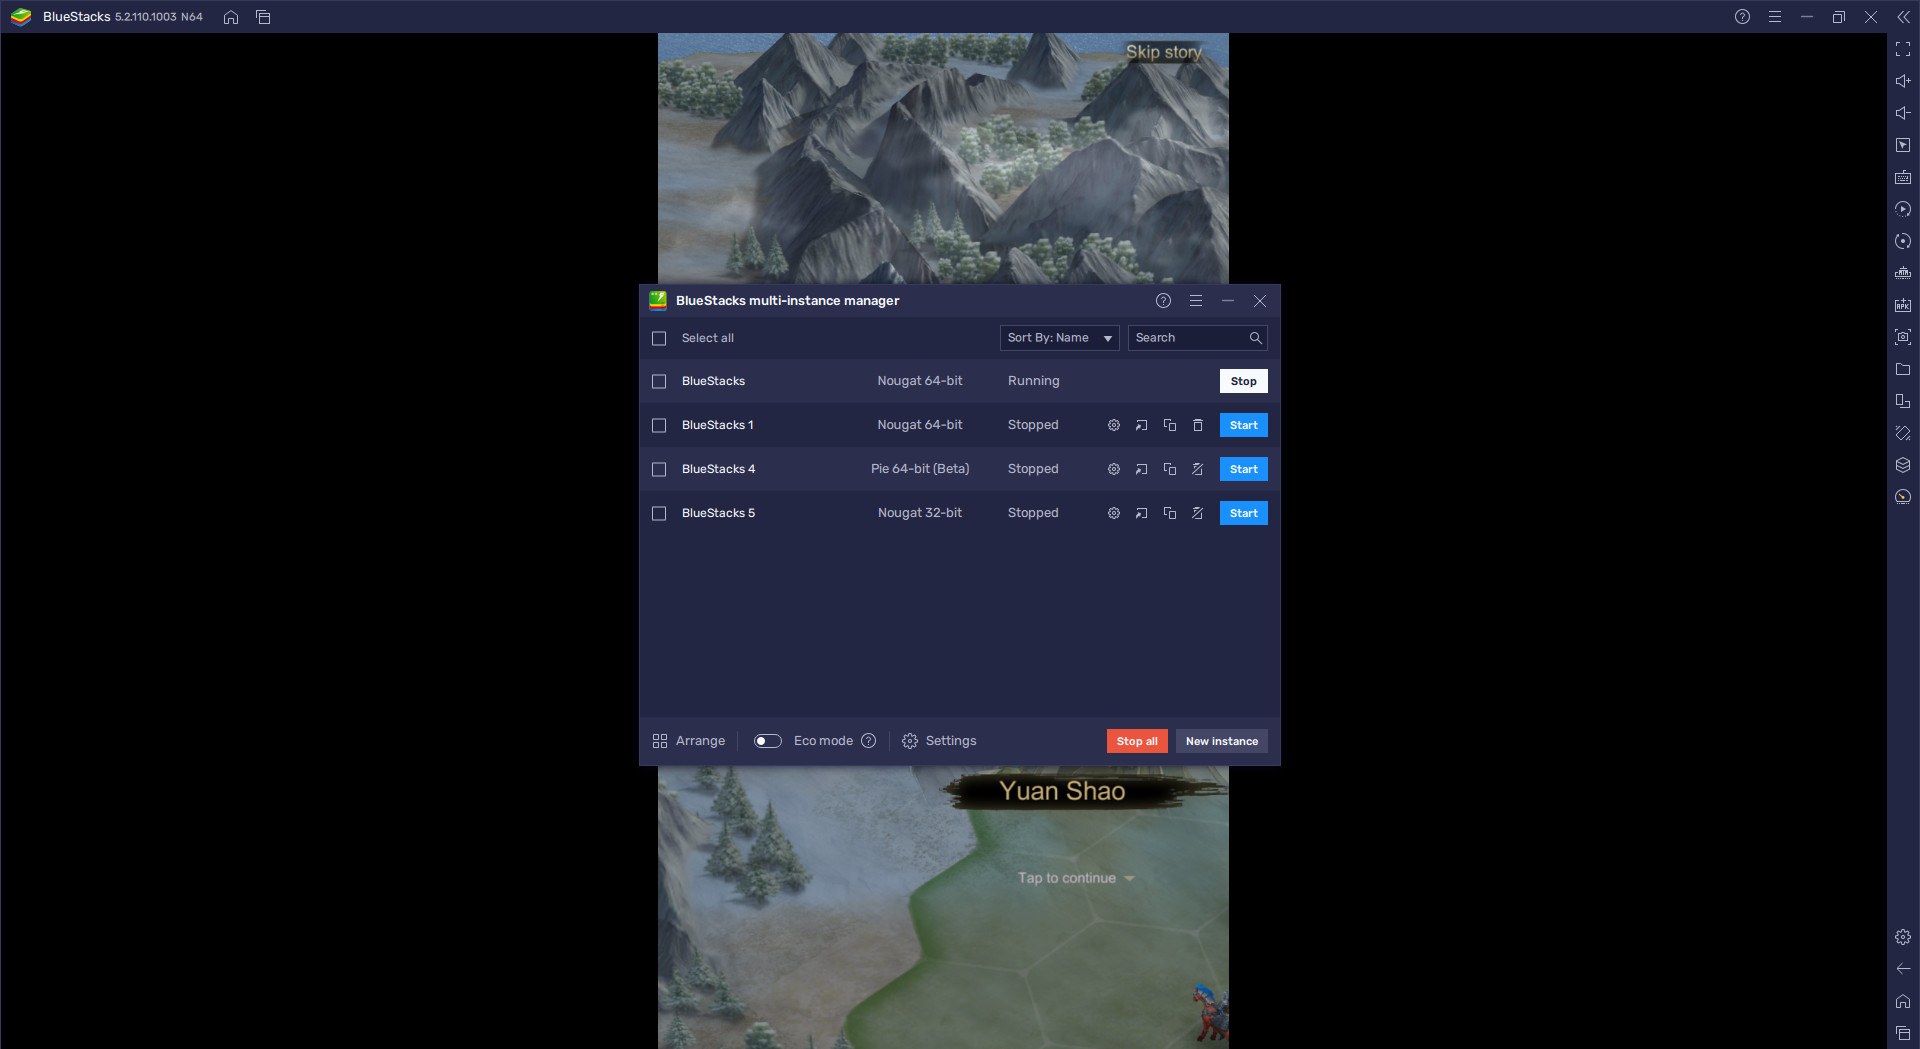Check the Select all checkbox
The image size is (1920, 1049).
tap(659, 338)
